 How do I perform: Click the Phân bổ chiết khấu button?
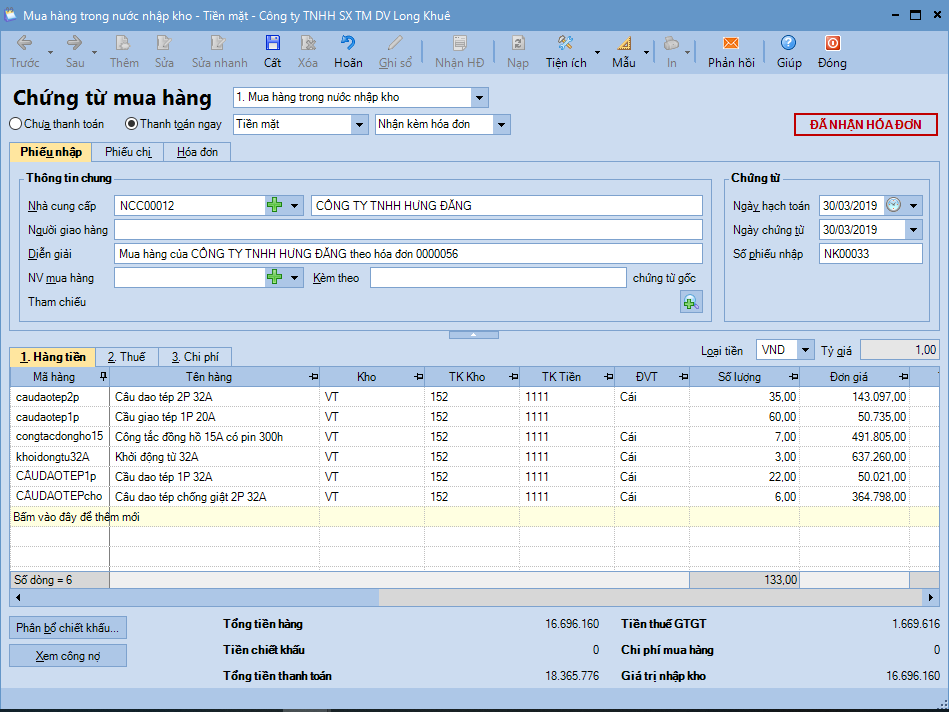pyautogui.click(x=68, y=628)
